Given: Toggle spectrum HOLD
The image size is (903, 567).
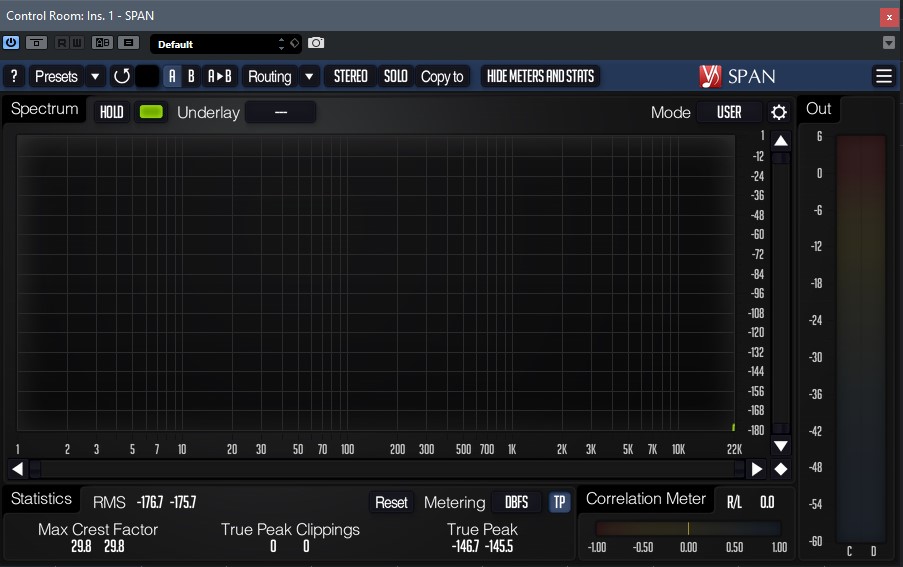Looking at the screenshot, I should coord(112,112).
